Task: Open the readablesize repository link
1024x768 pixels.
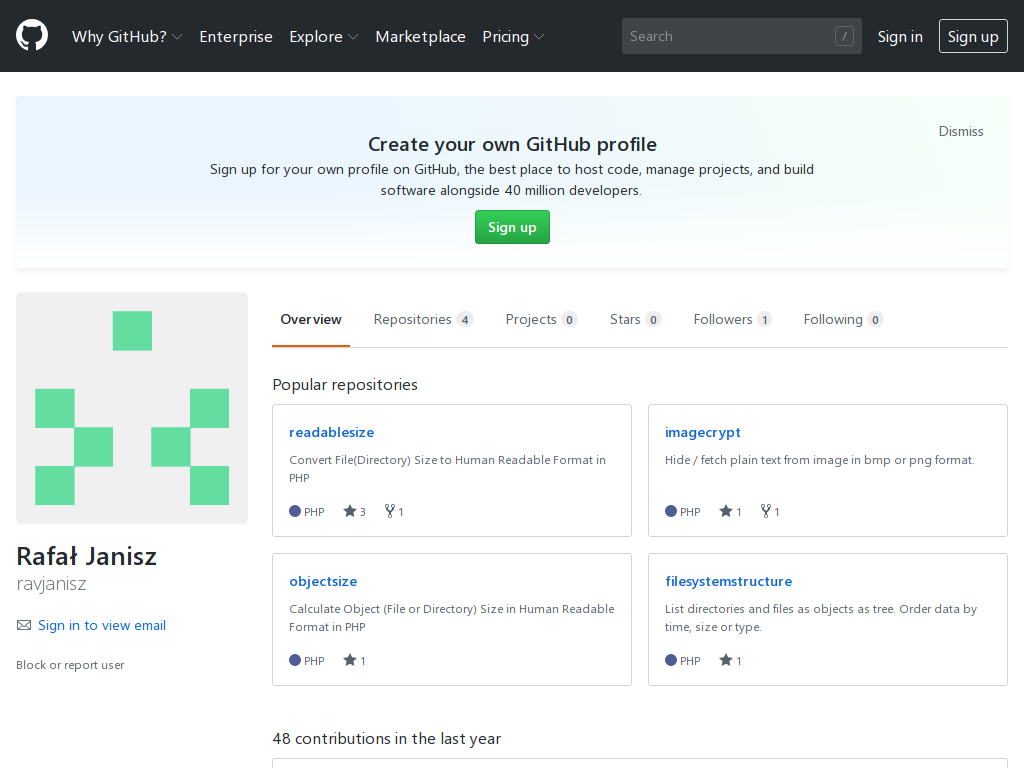Action: (332, 432)
